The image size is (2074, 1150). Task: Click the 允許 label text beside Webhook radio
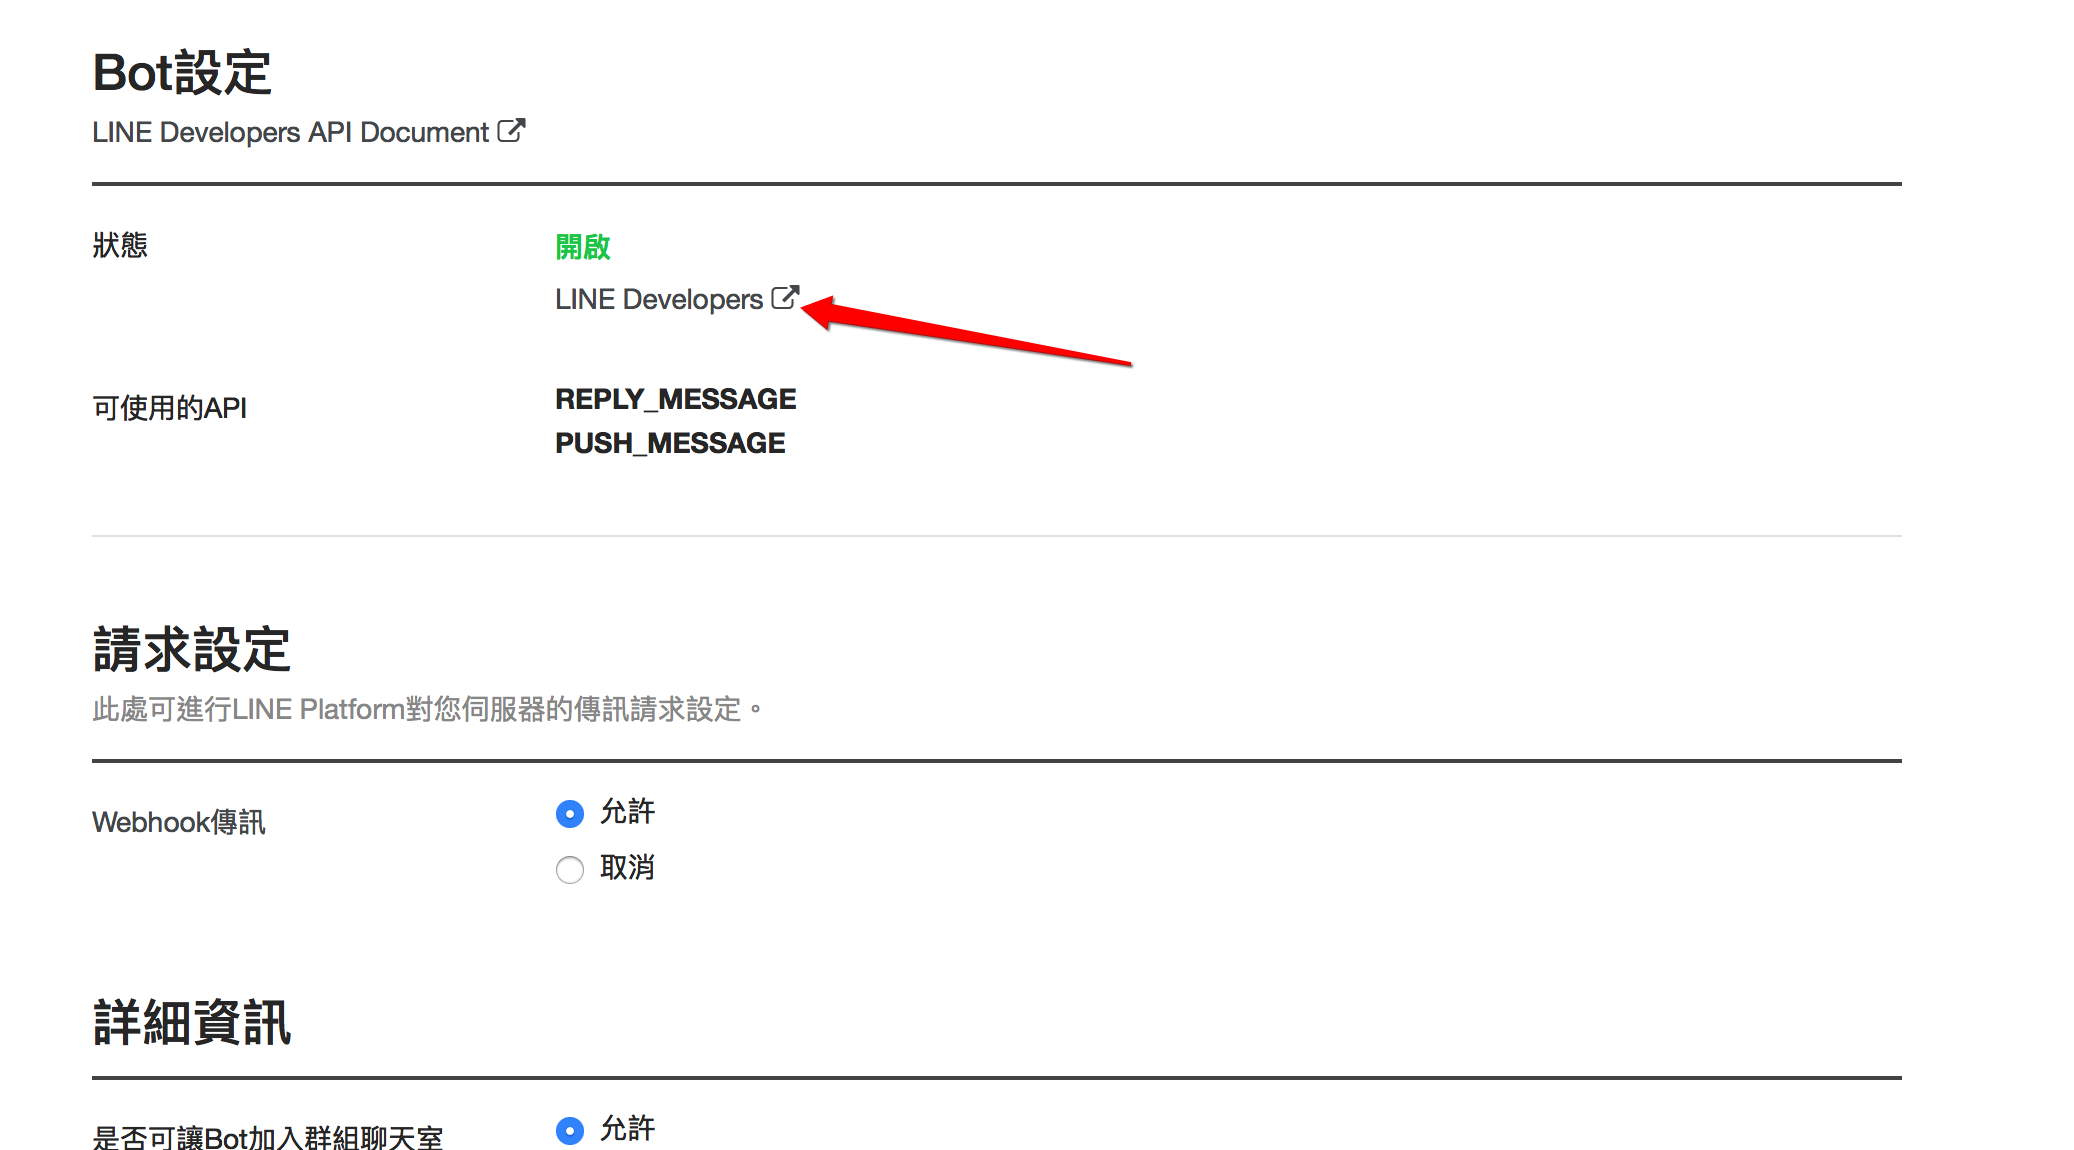click(627, 812)
